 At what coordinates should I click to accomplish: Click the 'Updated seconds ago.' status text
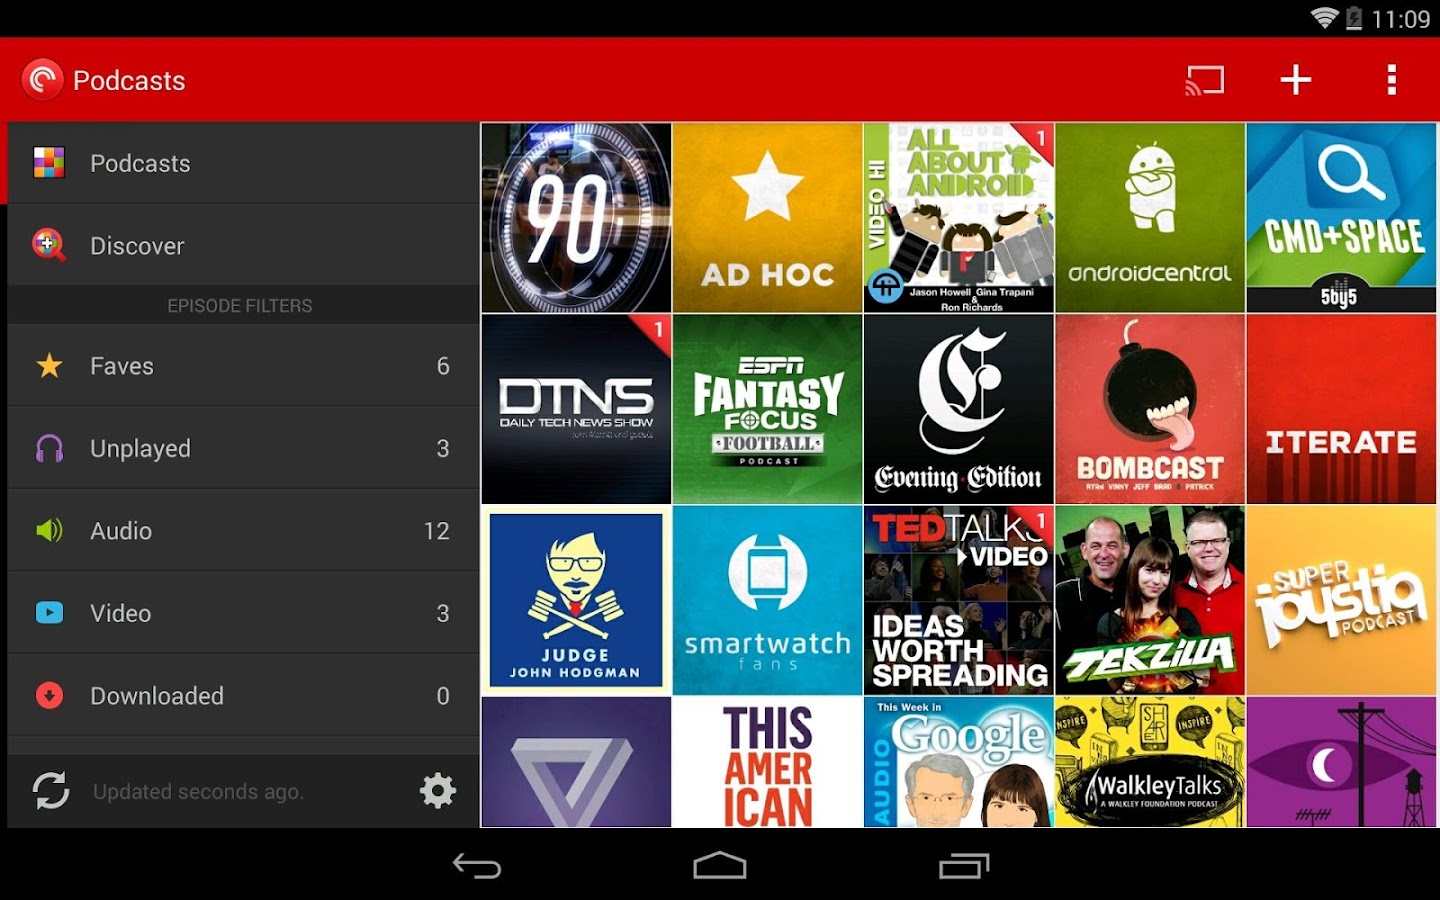(198, 792)
